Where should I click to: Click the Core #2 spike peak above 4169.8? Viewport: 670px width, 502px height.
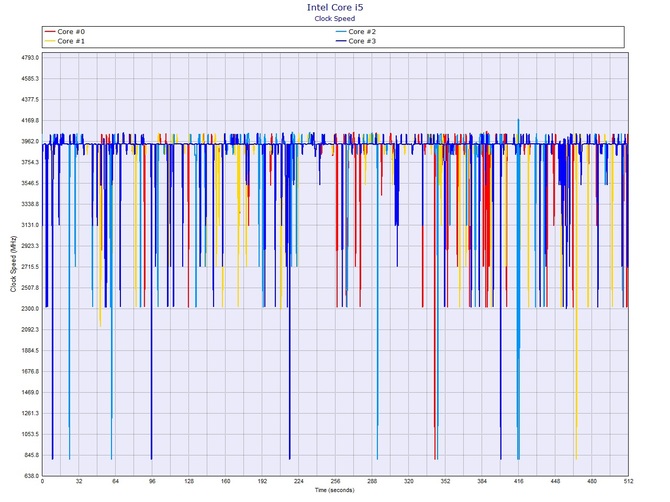tap(518, 120)
